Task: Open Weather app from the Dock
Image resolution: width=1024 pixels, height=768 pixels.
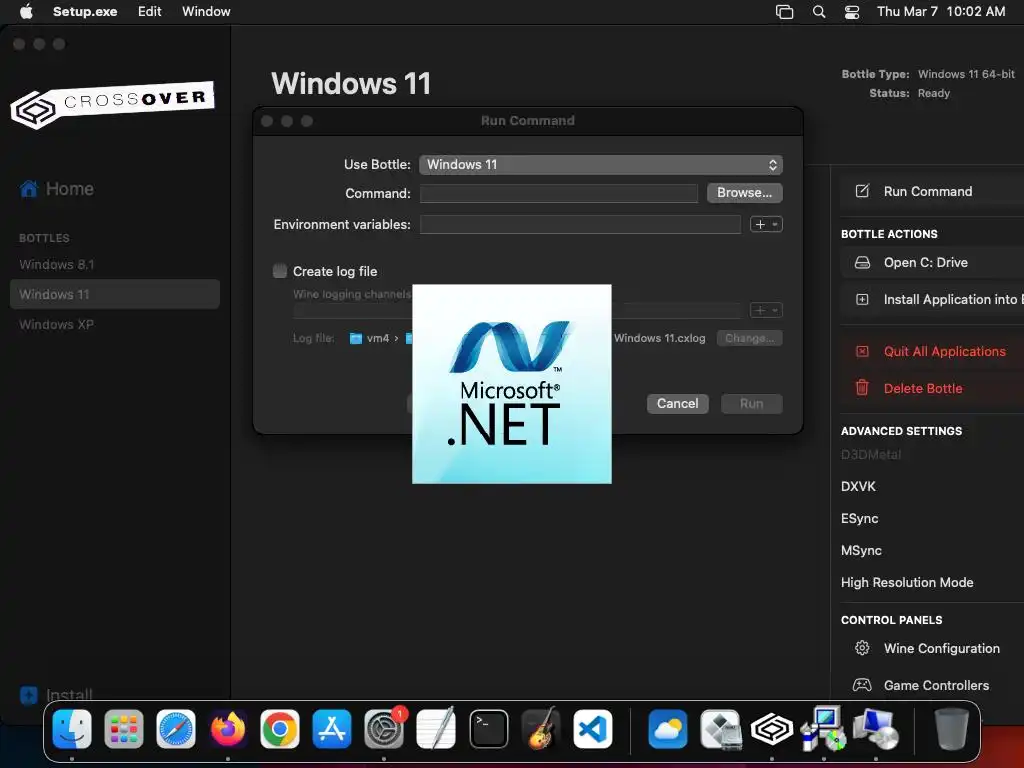Action: [x=667, y=729]
